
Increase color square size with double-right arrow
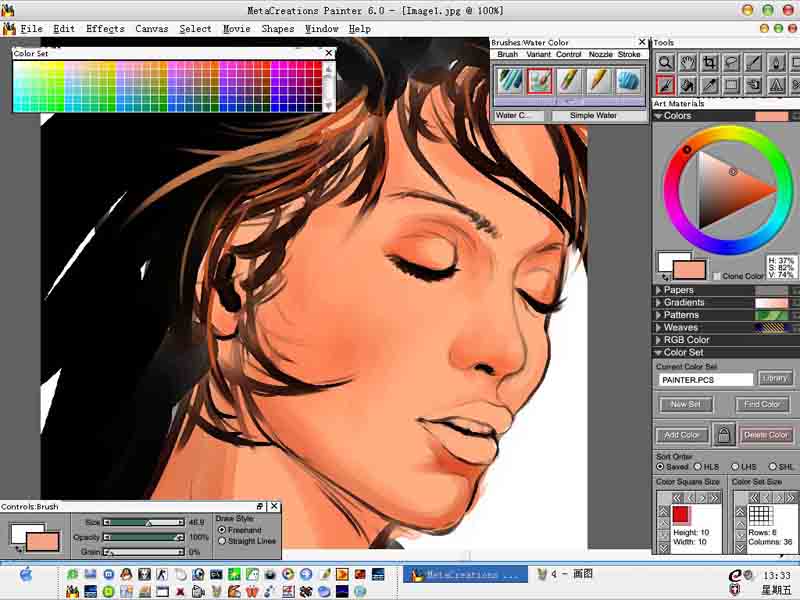coord(714,498)
